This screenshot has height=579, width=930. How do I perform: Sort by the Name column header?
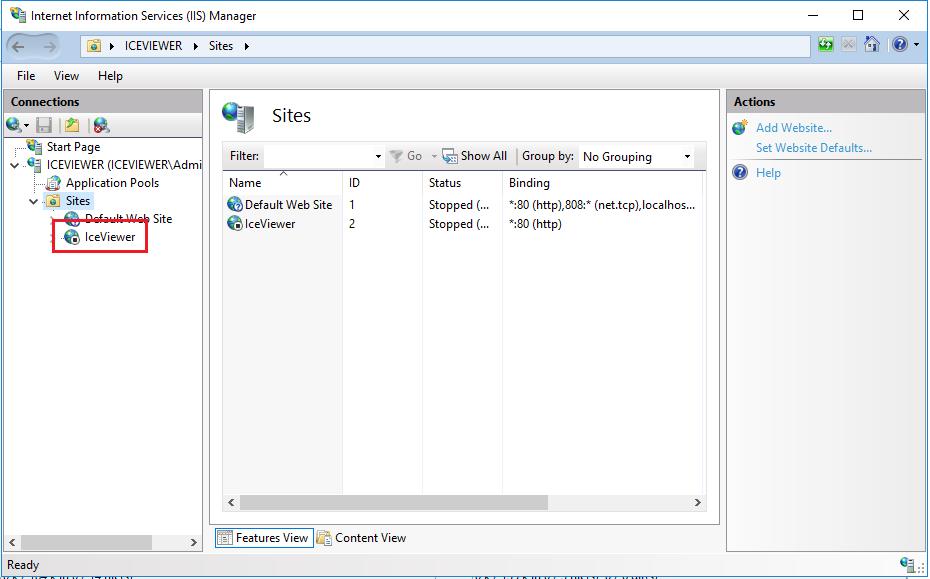tap(245, 183)
